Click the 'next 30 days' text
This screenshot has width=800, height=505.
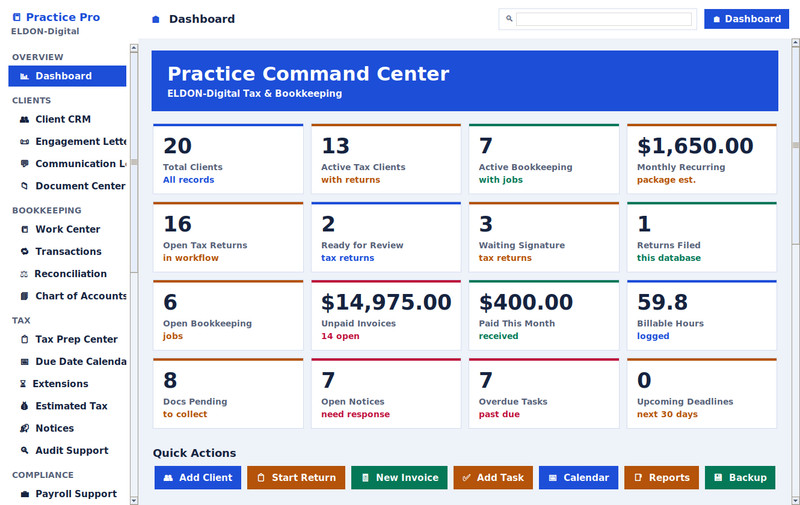(667, 414)
